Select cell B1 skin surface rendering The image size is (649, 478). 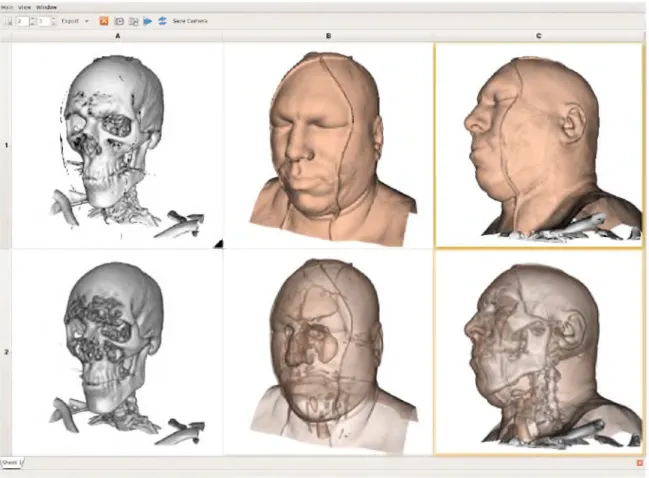click(329, 145)
